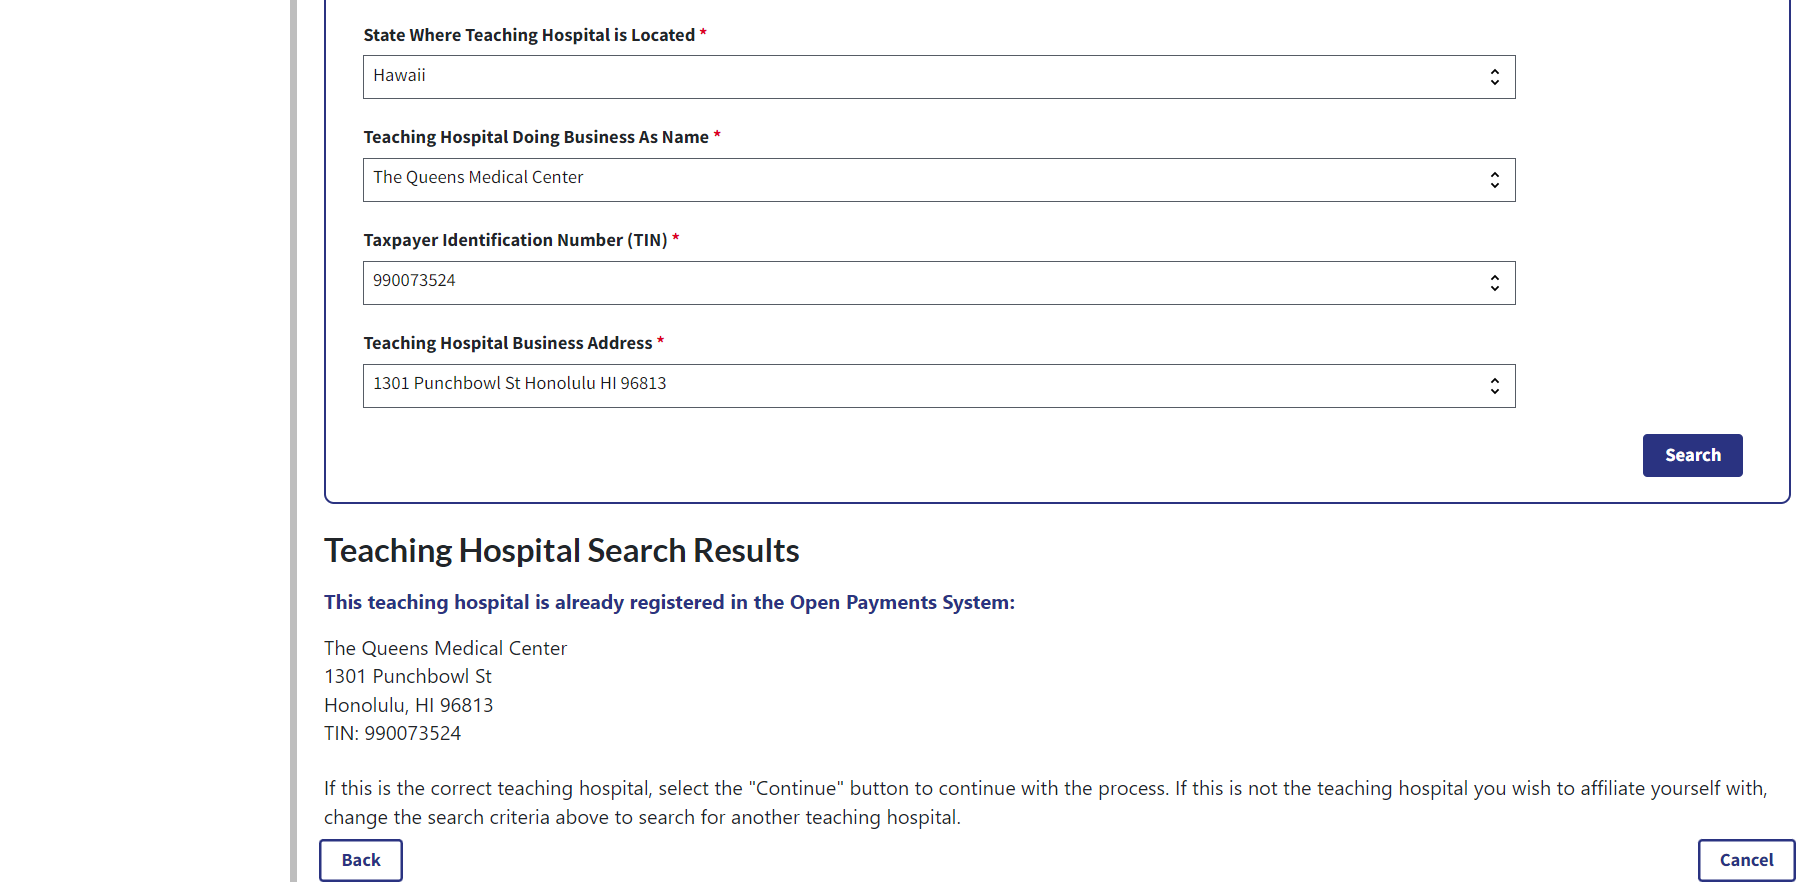Click the Teaching Hospital Business Address label
1815x884 pixels.
click(x=508, y=343)
